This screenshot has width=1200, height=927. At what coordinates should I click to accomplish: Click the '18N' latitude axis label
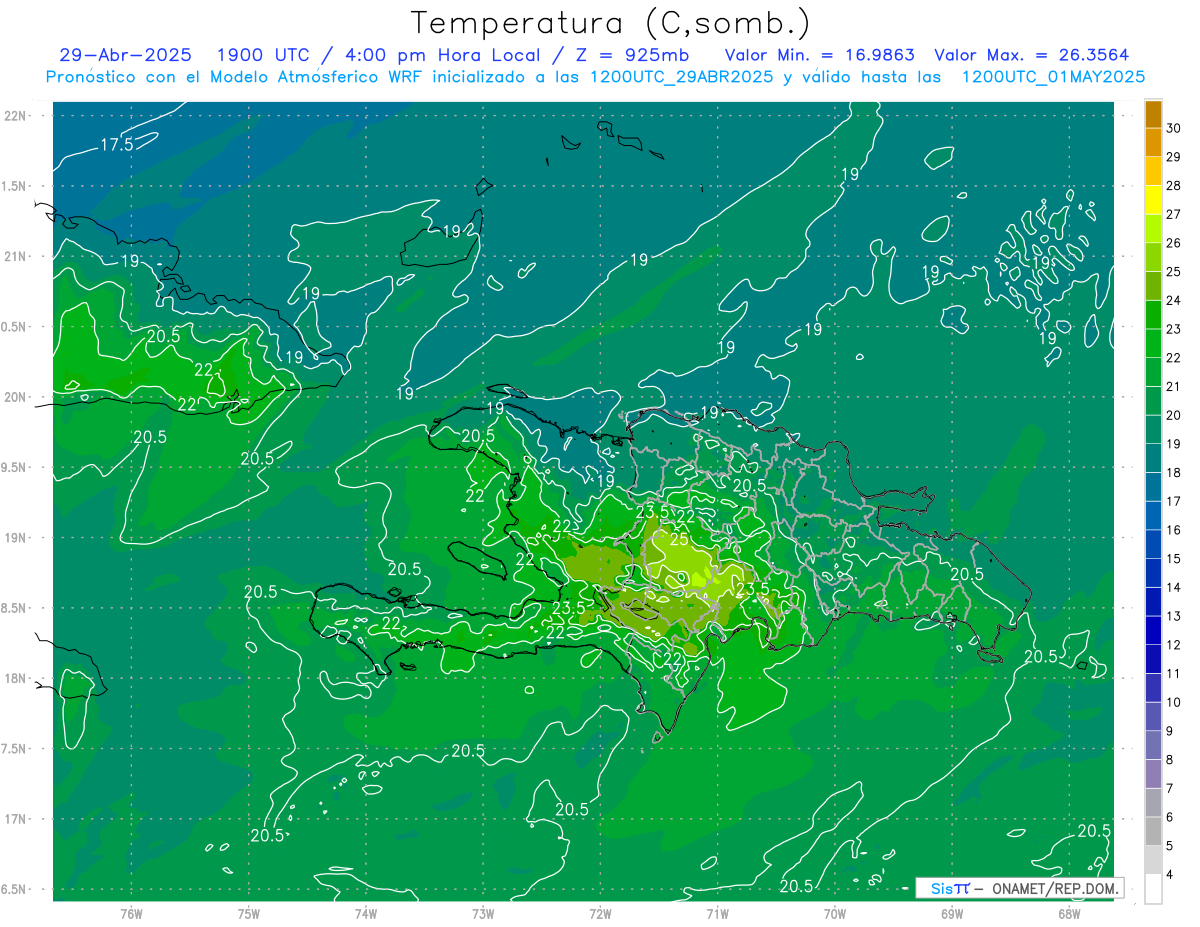coord(17,678)
